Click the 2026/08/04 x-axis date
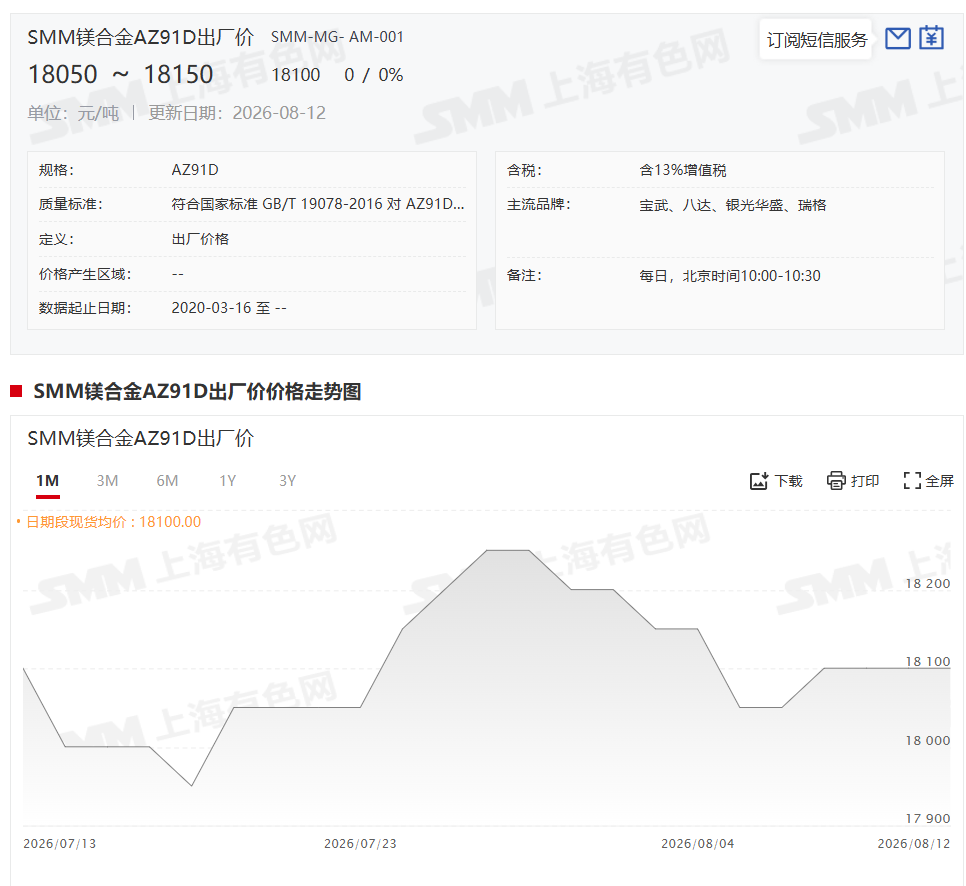The image size is (966, 886). (697, 843)
